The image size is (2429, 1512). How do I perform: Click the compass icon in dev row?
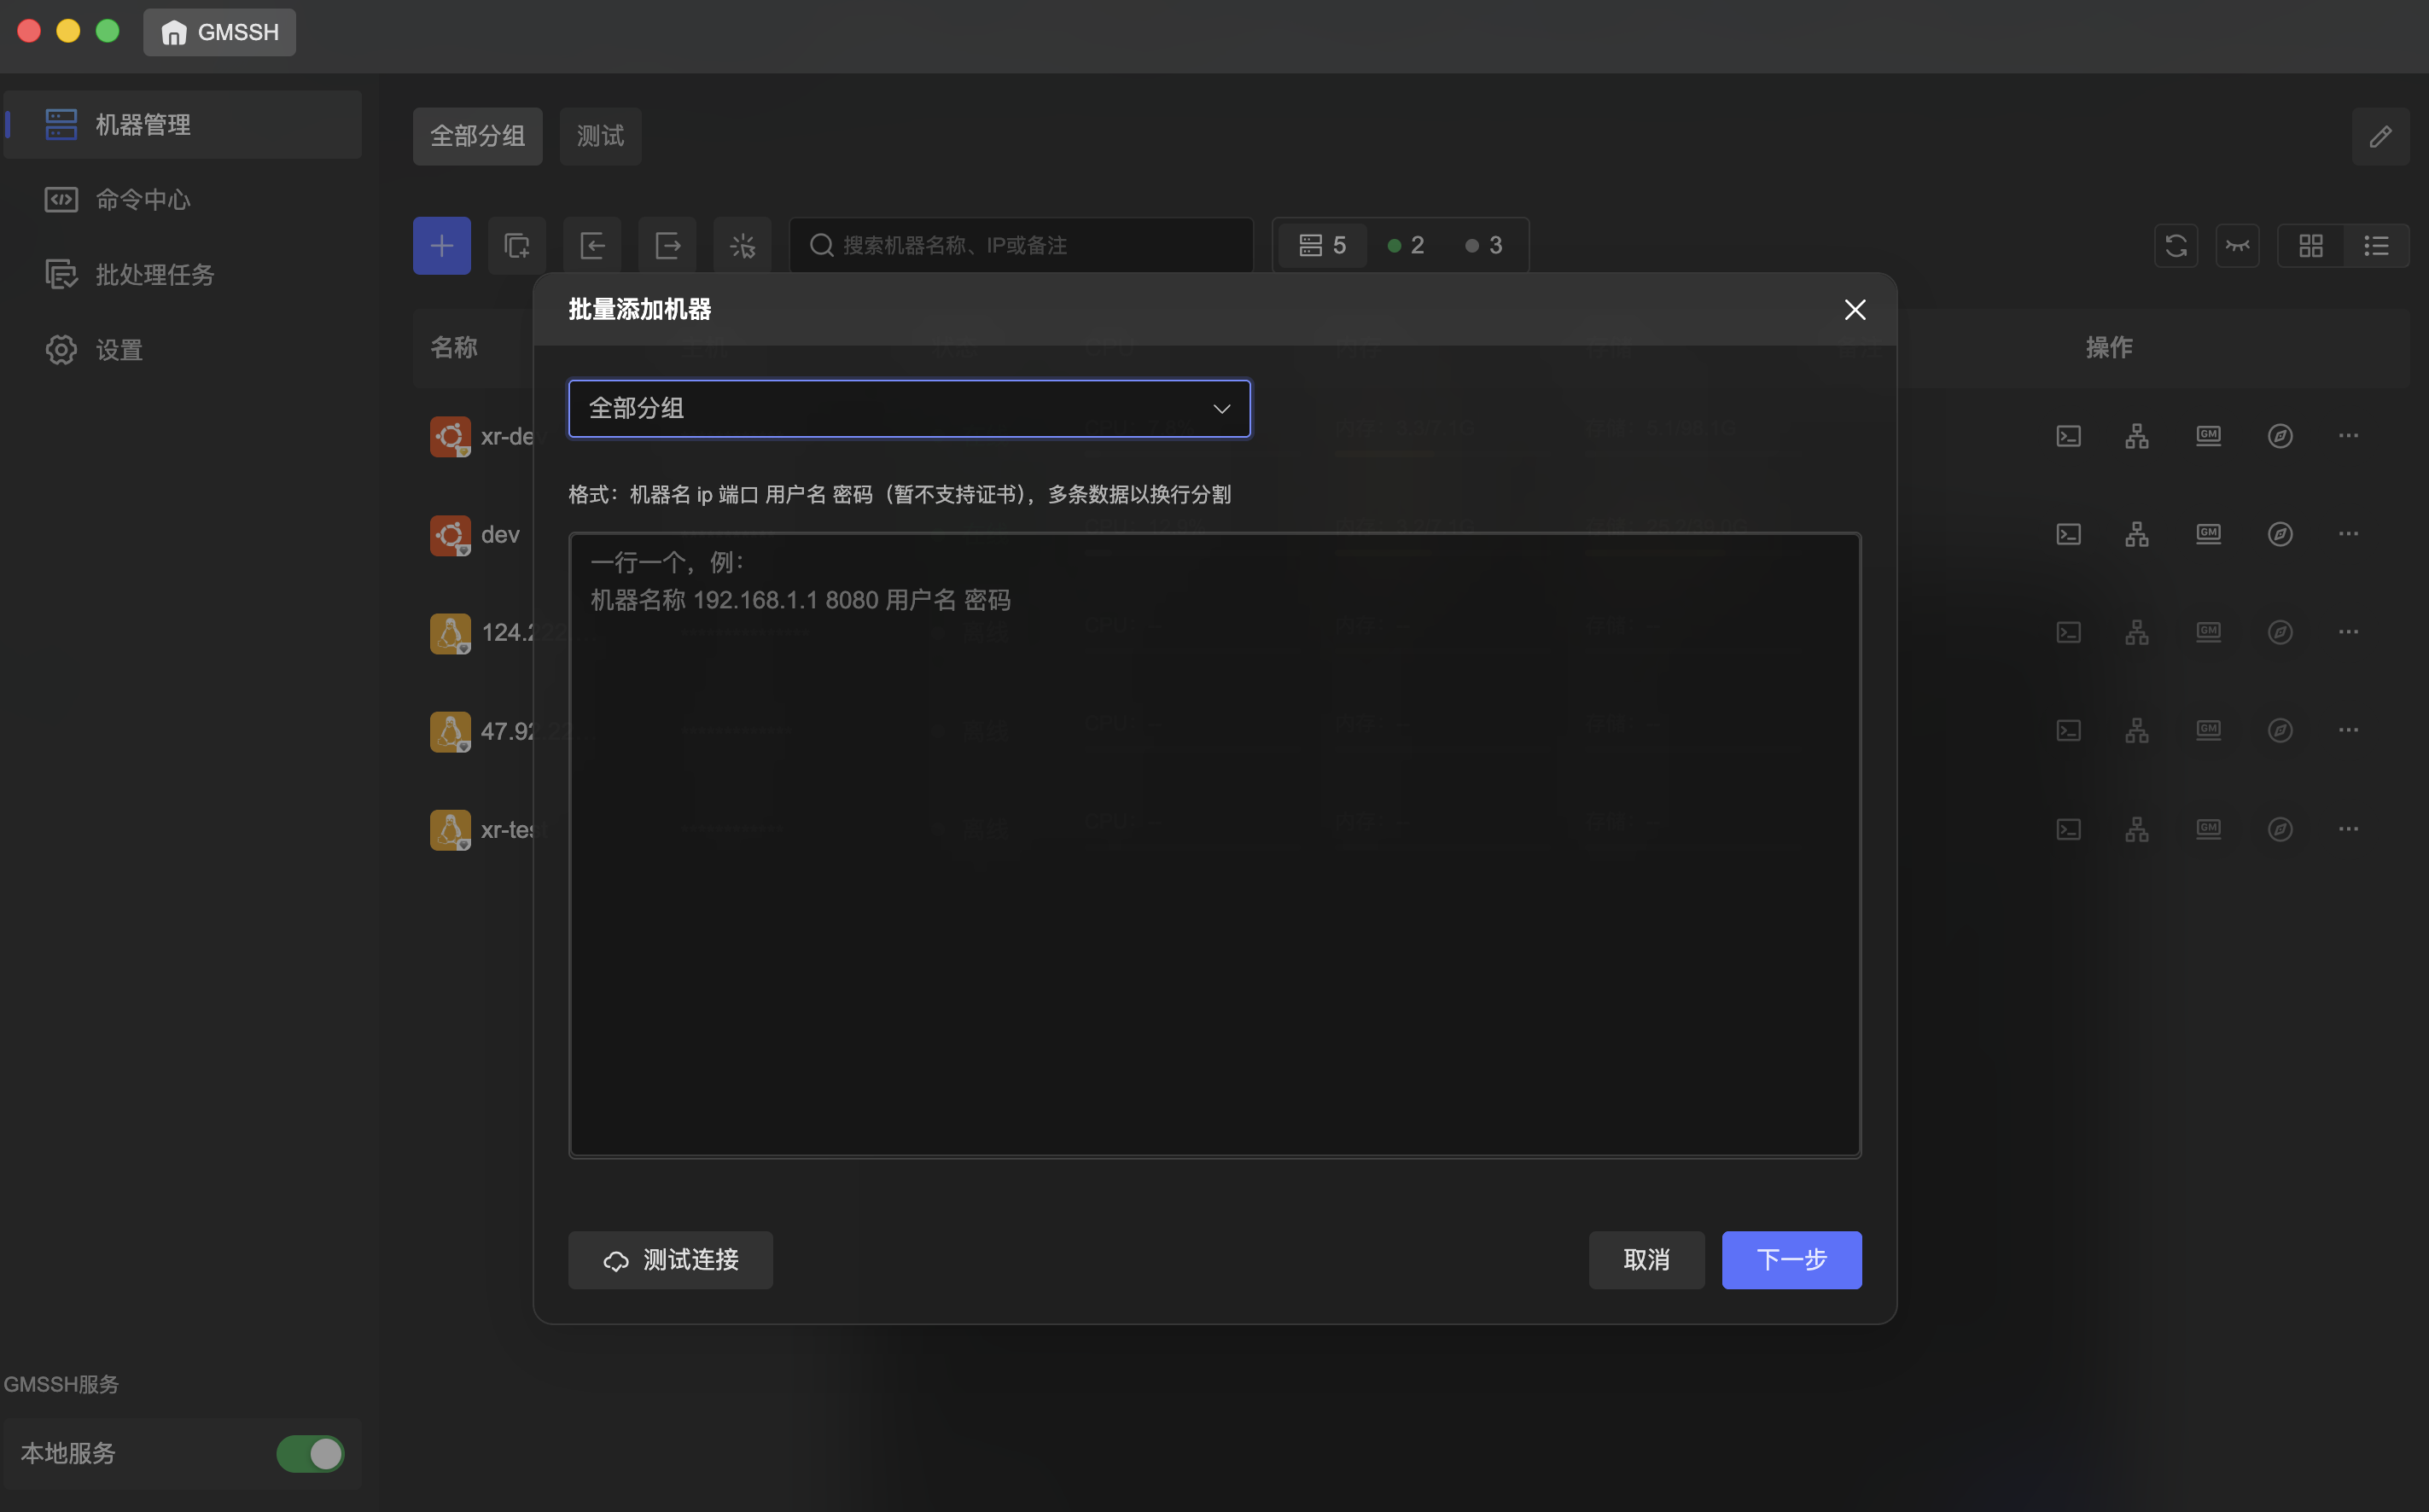pyautogui.click(x=2279, y=534)
